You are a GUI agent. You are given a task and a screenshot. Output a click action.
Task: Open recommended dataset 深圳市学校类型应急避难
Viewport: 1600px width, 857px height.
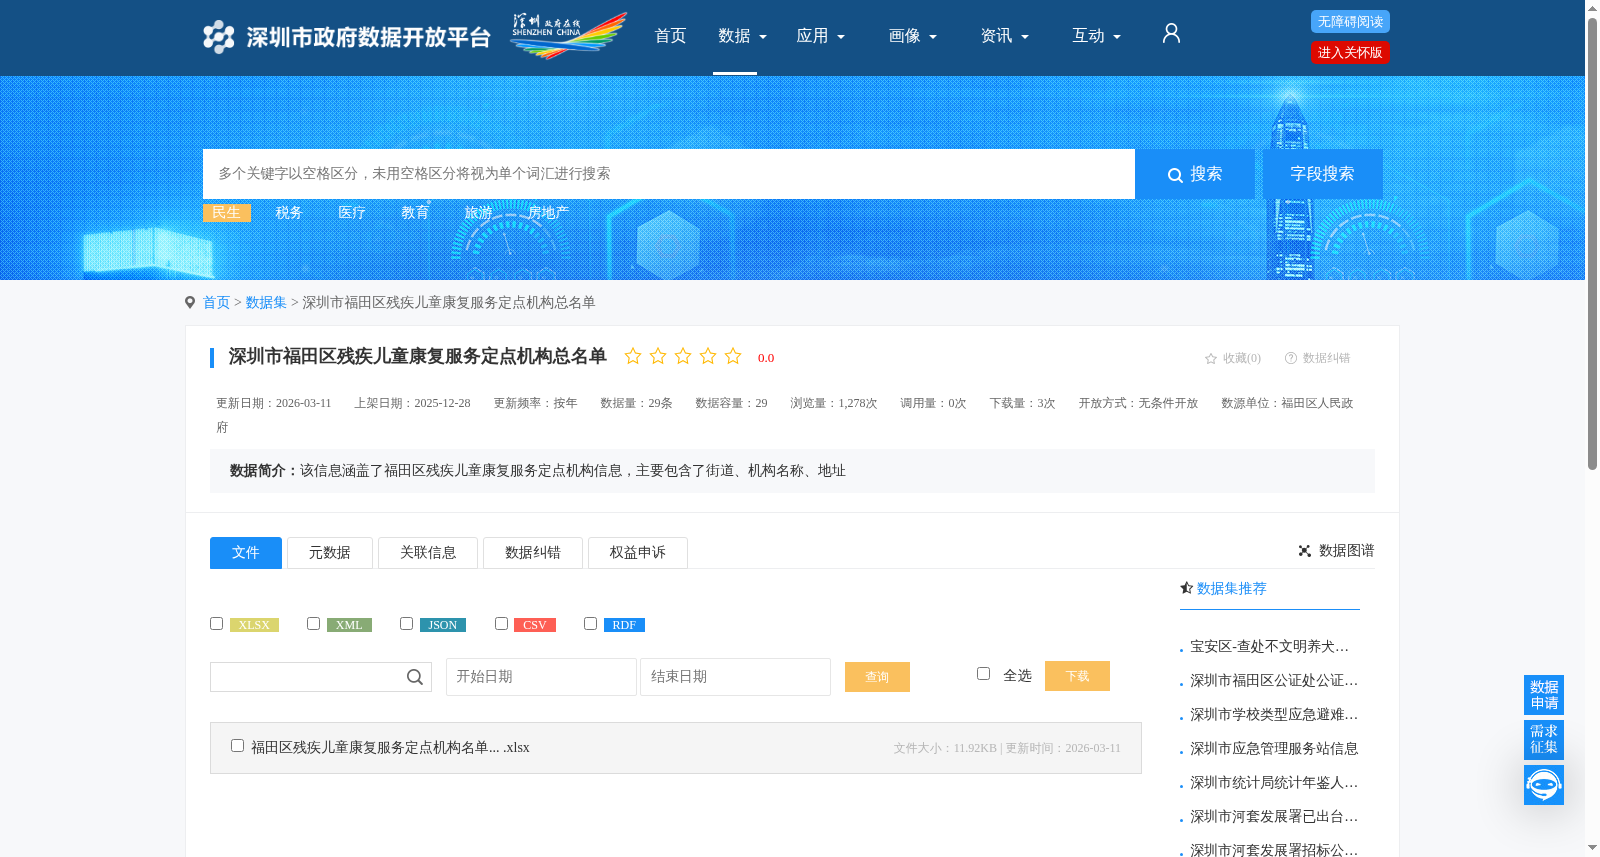point(1273,715)
